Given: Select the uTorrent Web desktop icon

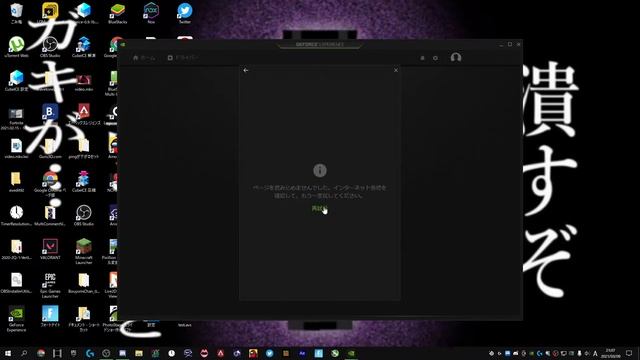Looking at the screenshot, I should pos(16,47).
